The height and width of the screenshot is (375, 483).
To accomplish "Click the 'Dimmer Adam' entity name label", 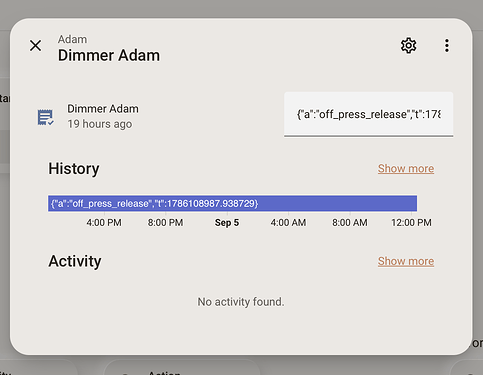I will [x=103, y=109].
